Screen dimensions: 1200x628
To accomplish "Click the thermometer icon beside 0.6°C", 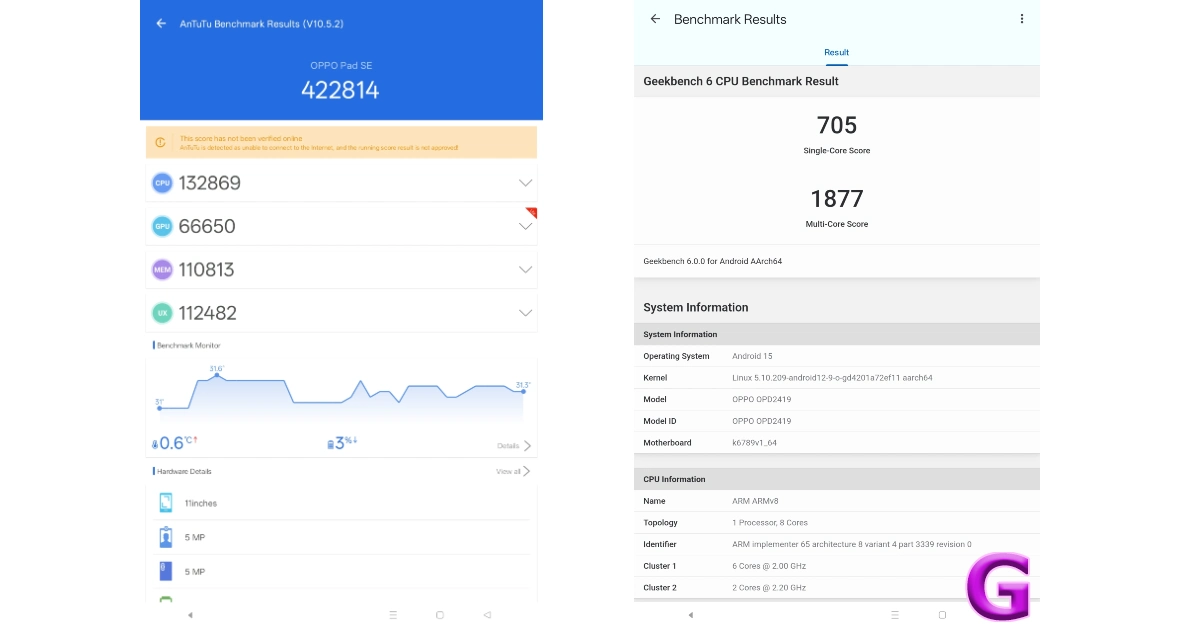I will point(155,444).
